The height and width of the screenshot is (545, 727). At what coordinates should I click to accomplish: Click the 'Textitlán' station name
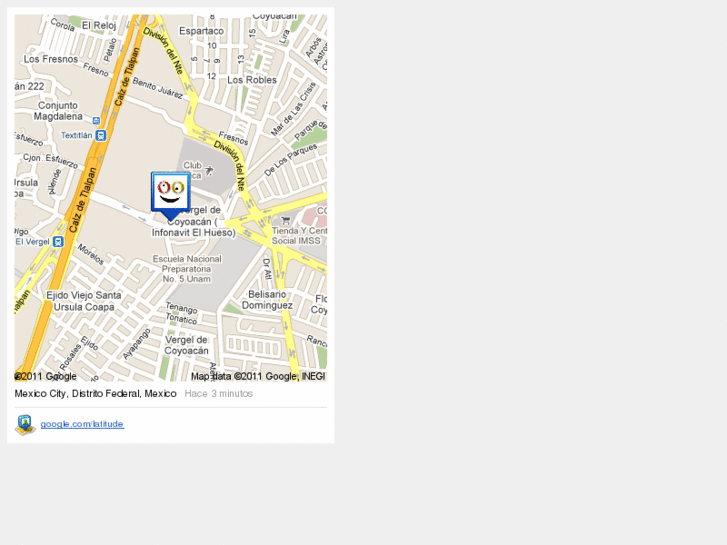(x=77, y=135)
